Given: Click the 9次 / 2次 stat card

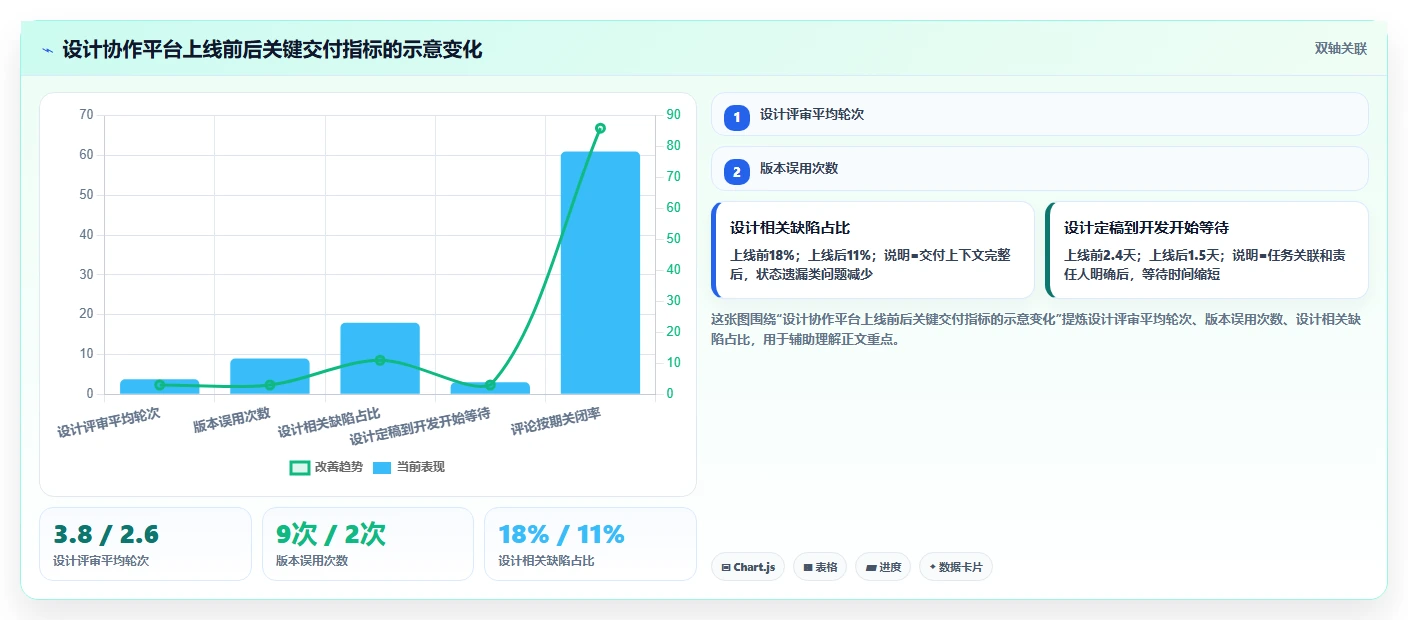Looking at the screenshot, I should (x=368, y=544).
